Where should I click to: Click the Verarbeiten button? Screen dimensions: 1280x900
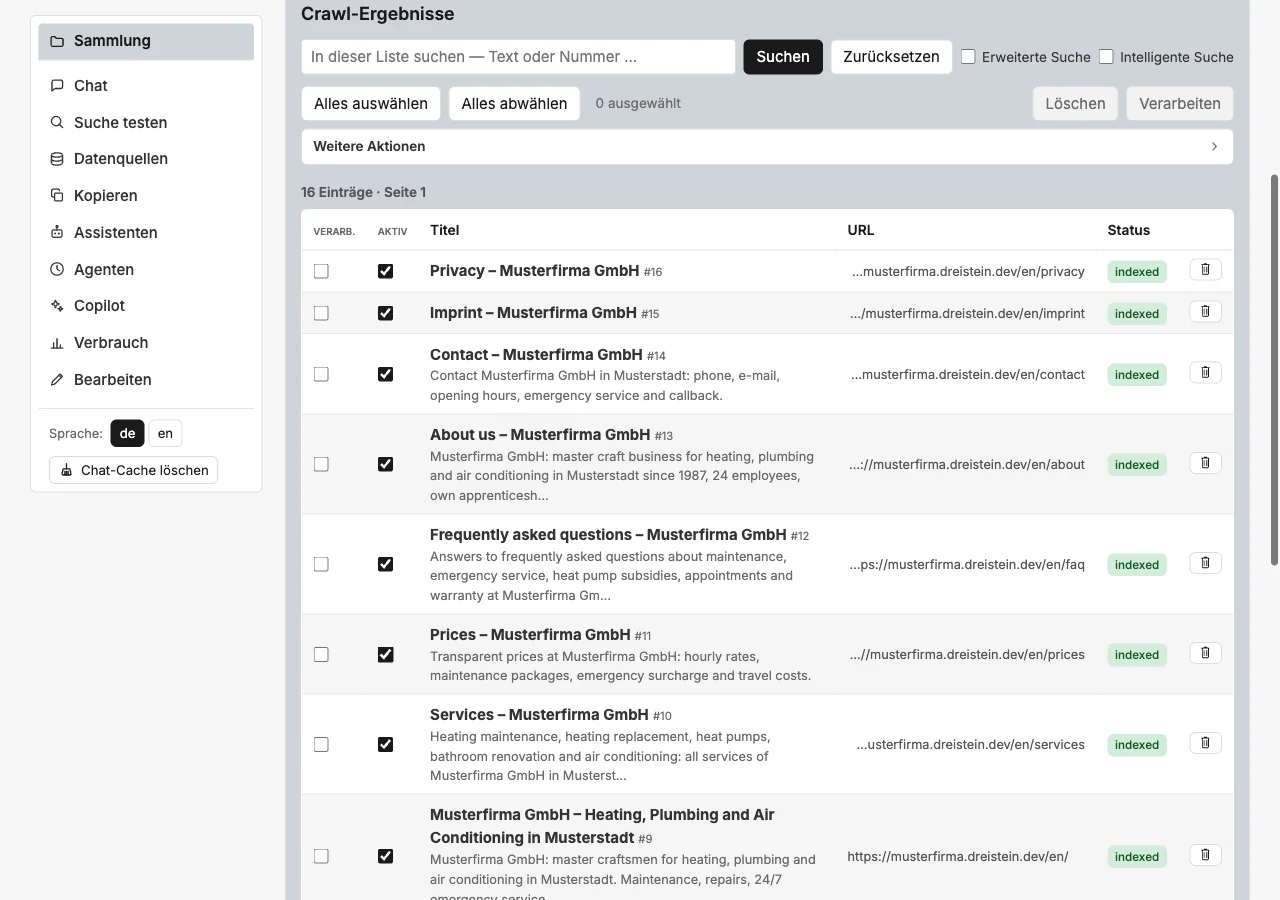click(1180, 104)
